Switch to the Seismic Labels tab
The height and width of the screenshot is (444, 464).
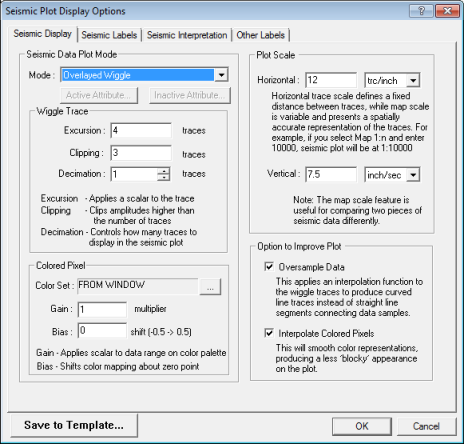(109, 35)
